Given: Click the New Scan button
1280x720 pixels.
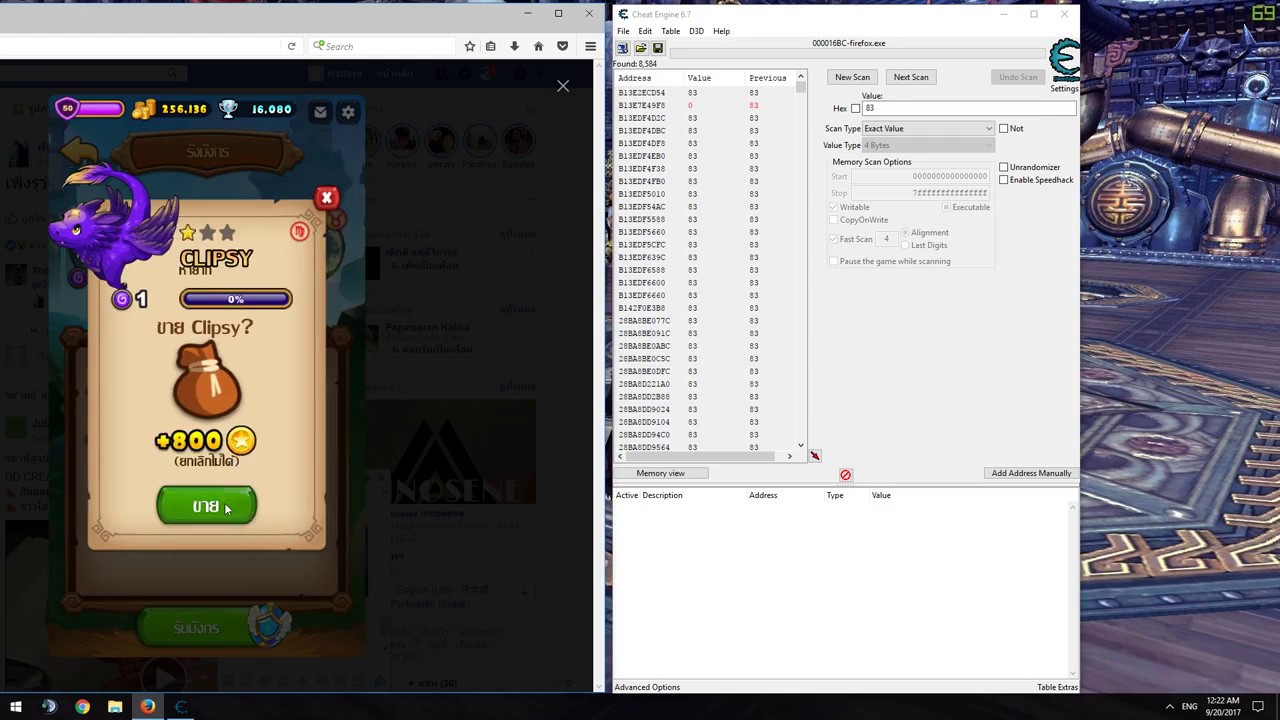Looking at the screenshot, I should click(x=852, y=77).
